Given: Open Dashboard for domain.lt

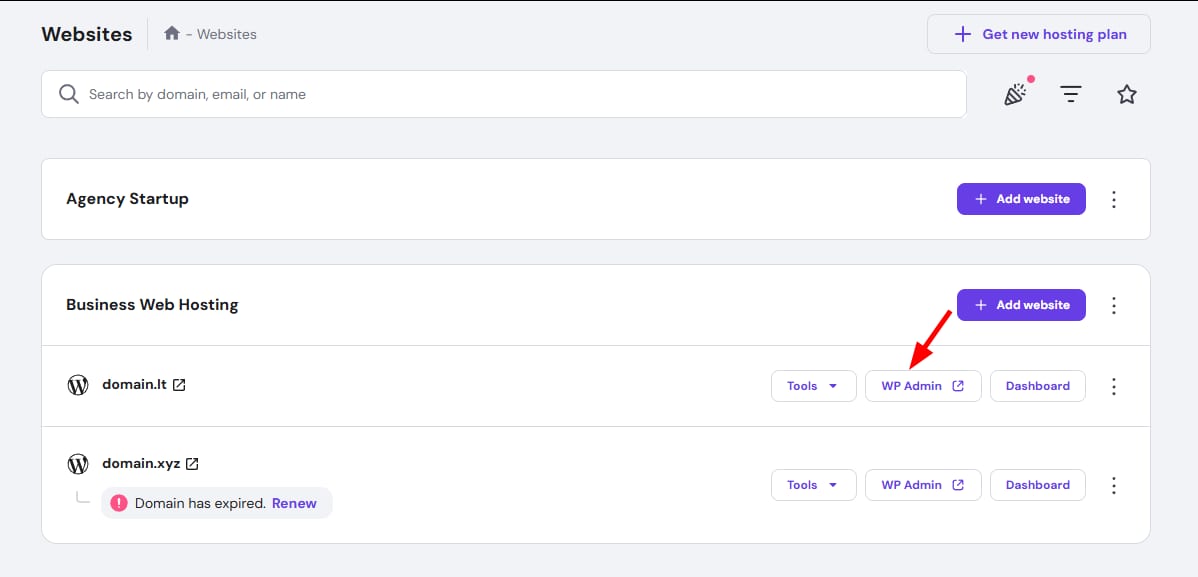Looking at the screenshot, I should [x=1037, y=386].
